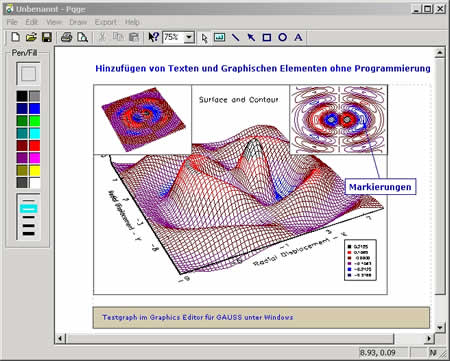The image size is (450, 361).
Task: Save using the floppy disk icon
Action: tap(47, 37)
